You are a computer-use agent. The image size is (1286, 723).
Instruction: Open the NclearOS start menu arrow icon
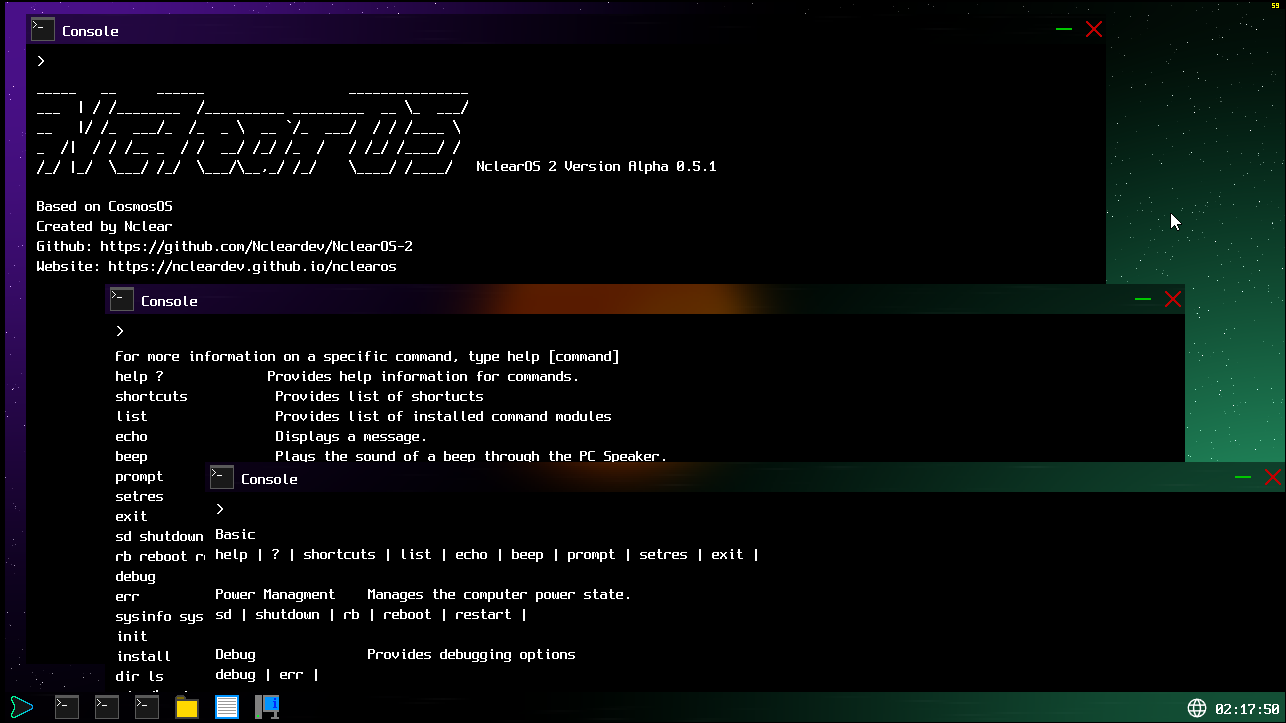click(22, 707)
